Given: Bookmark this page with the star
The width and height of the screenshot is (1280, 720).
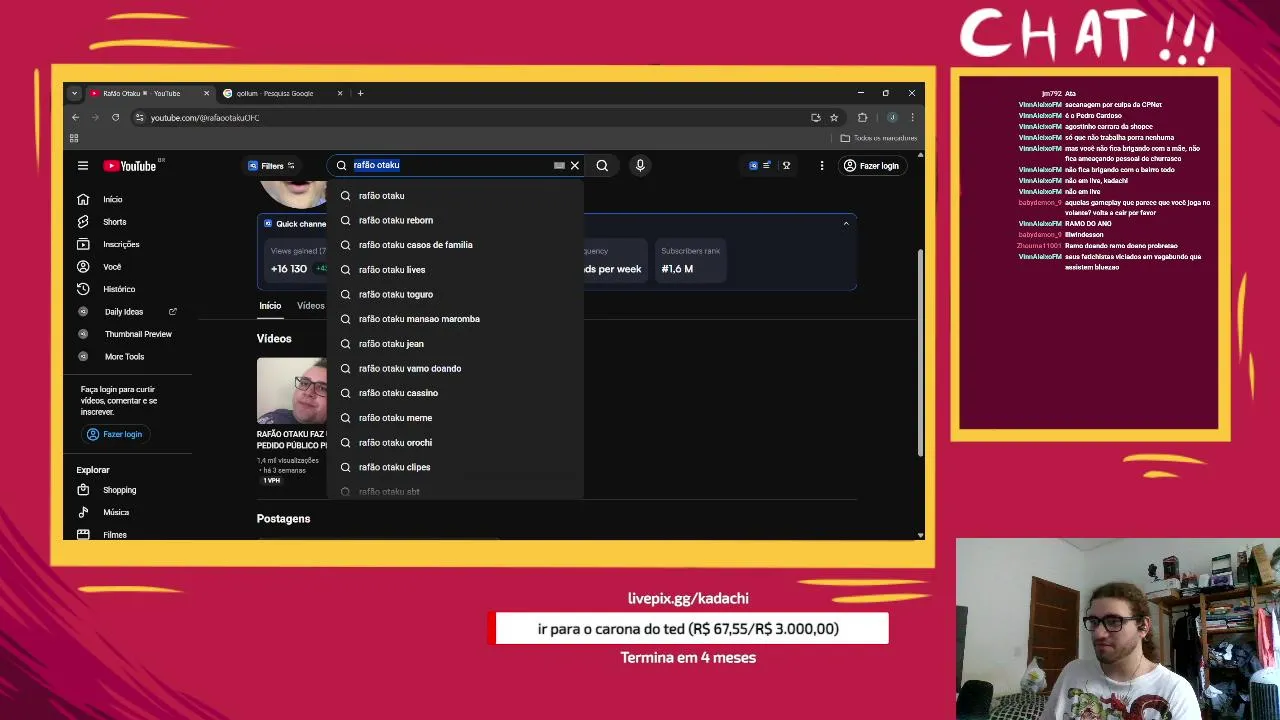Looking at the screenshot, I should pyautogui.click(x=834, y=118).
